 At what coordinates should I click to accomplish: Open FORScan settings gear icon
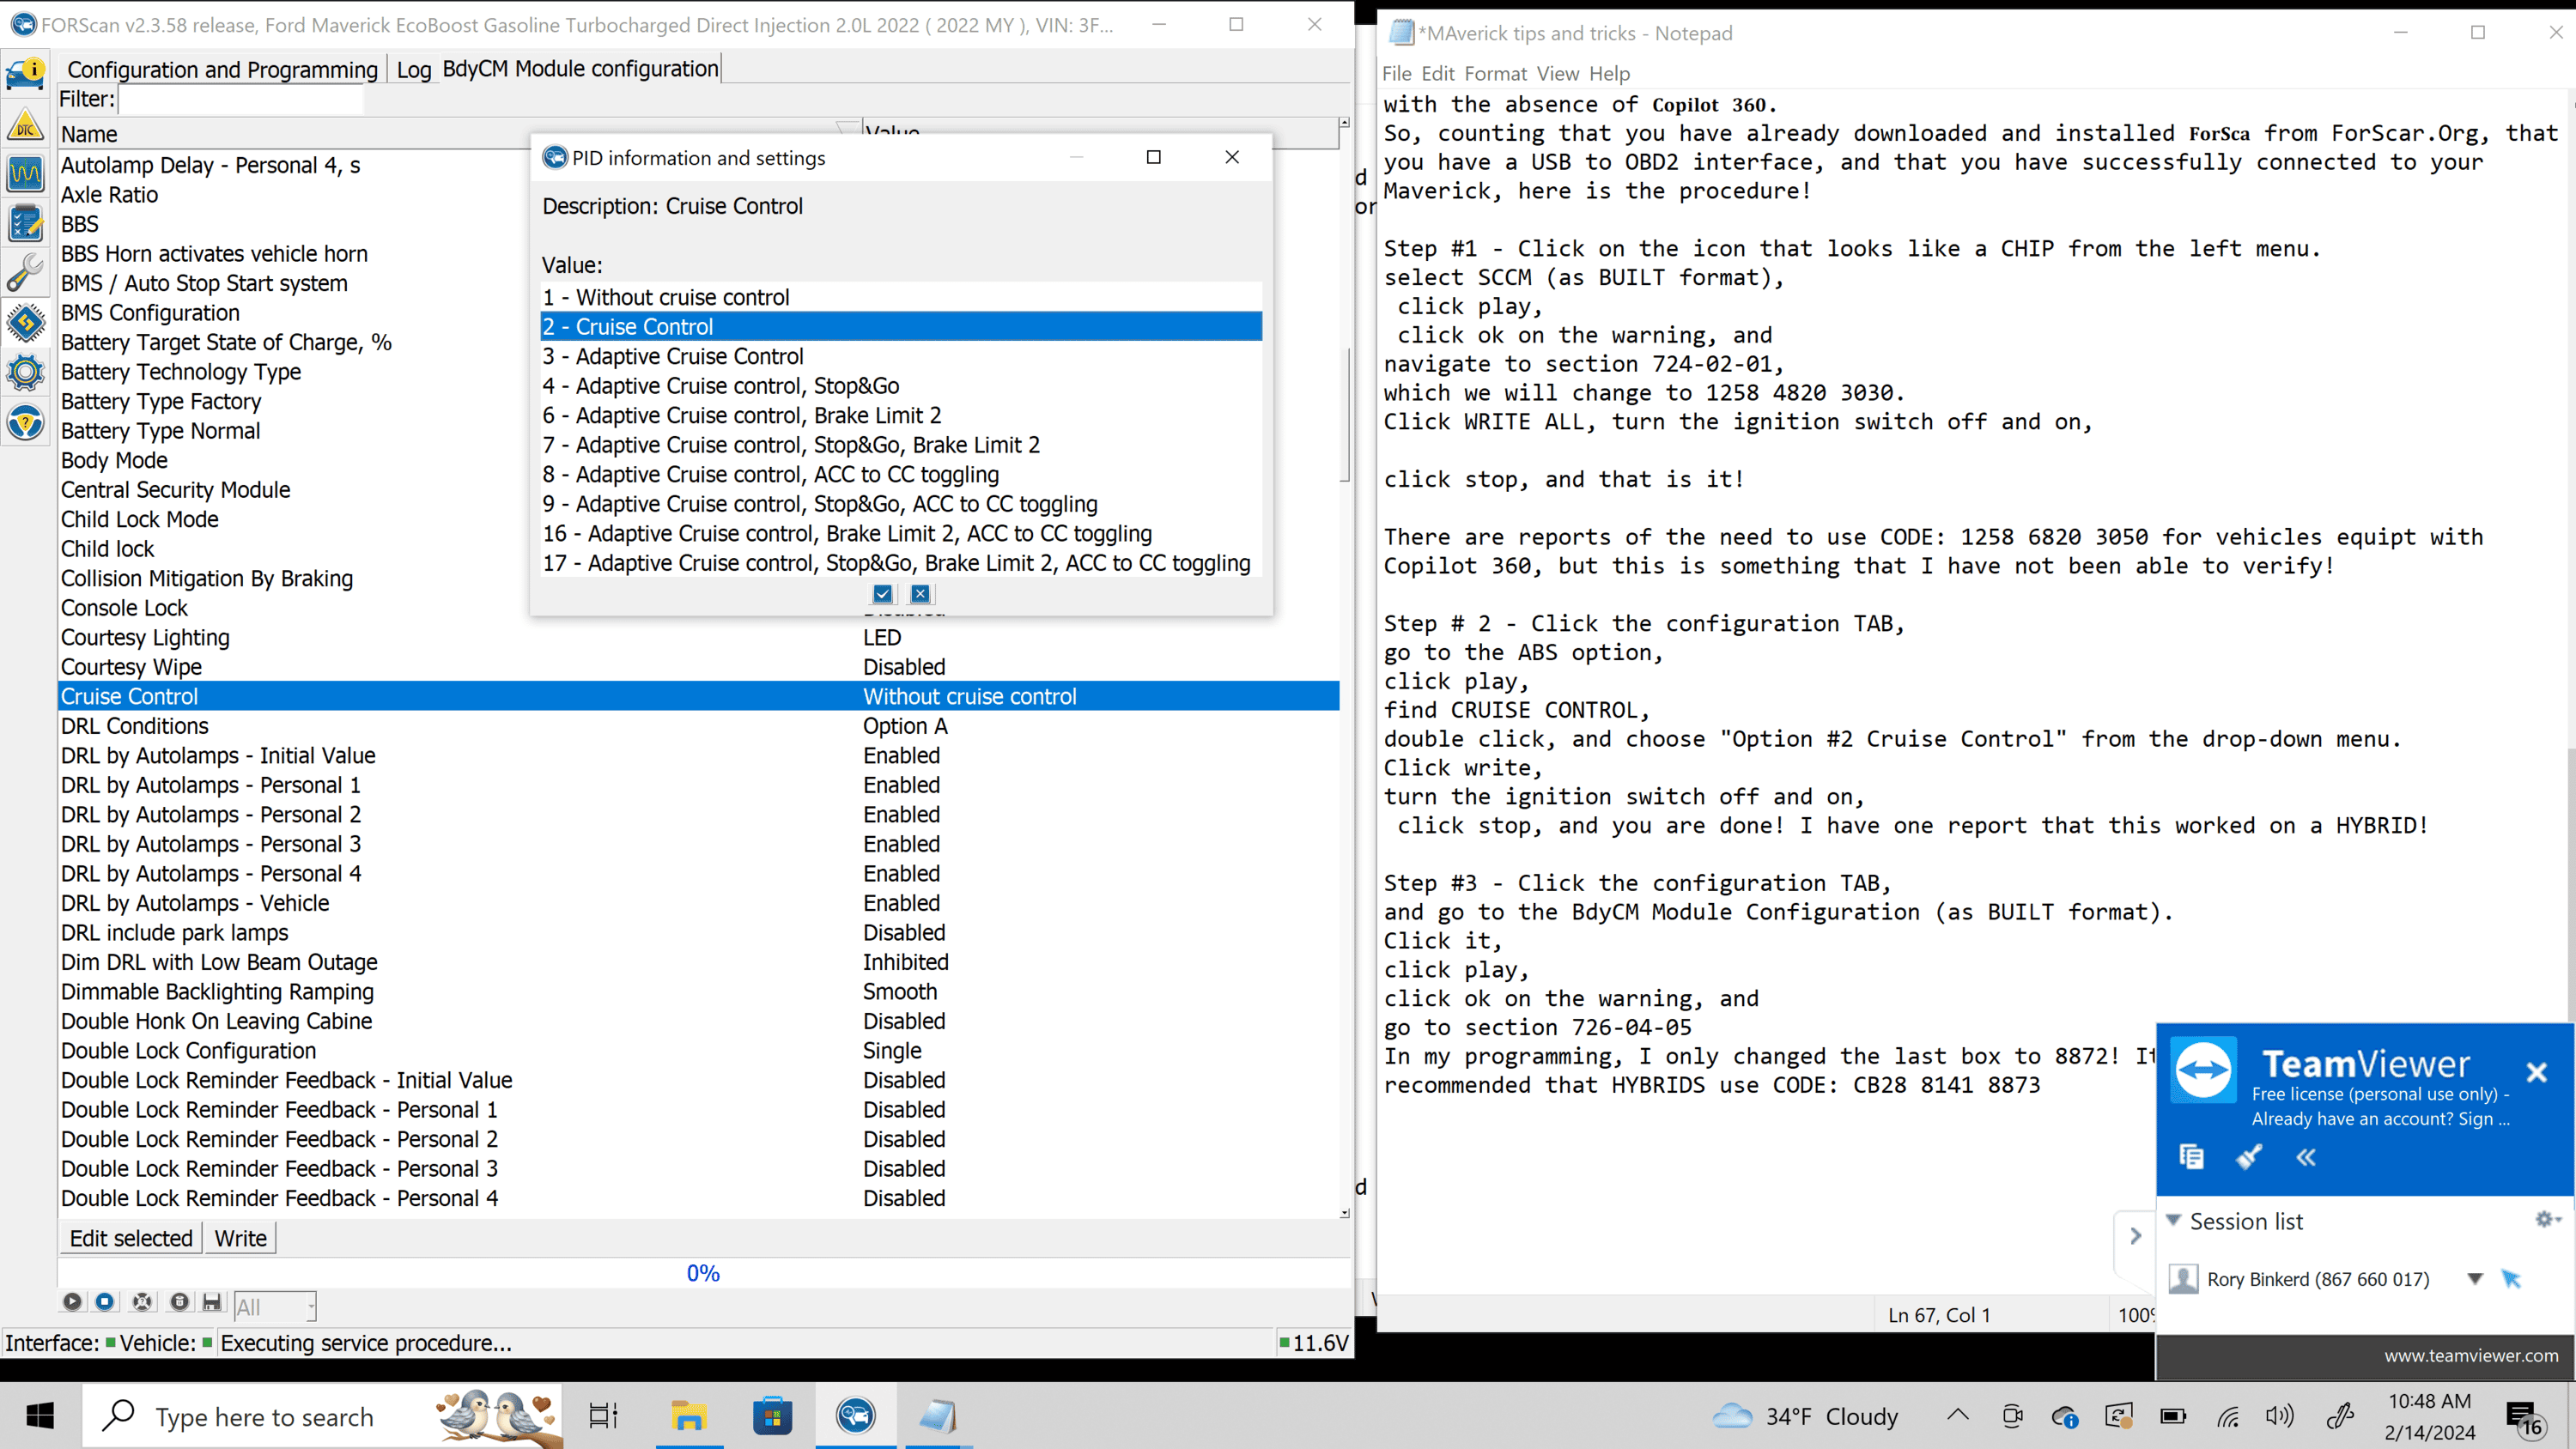tap(25, 373)
